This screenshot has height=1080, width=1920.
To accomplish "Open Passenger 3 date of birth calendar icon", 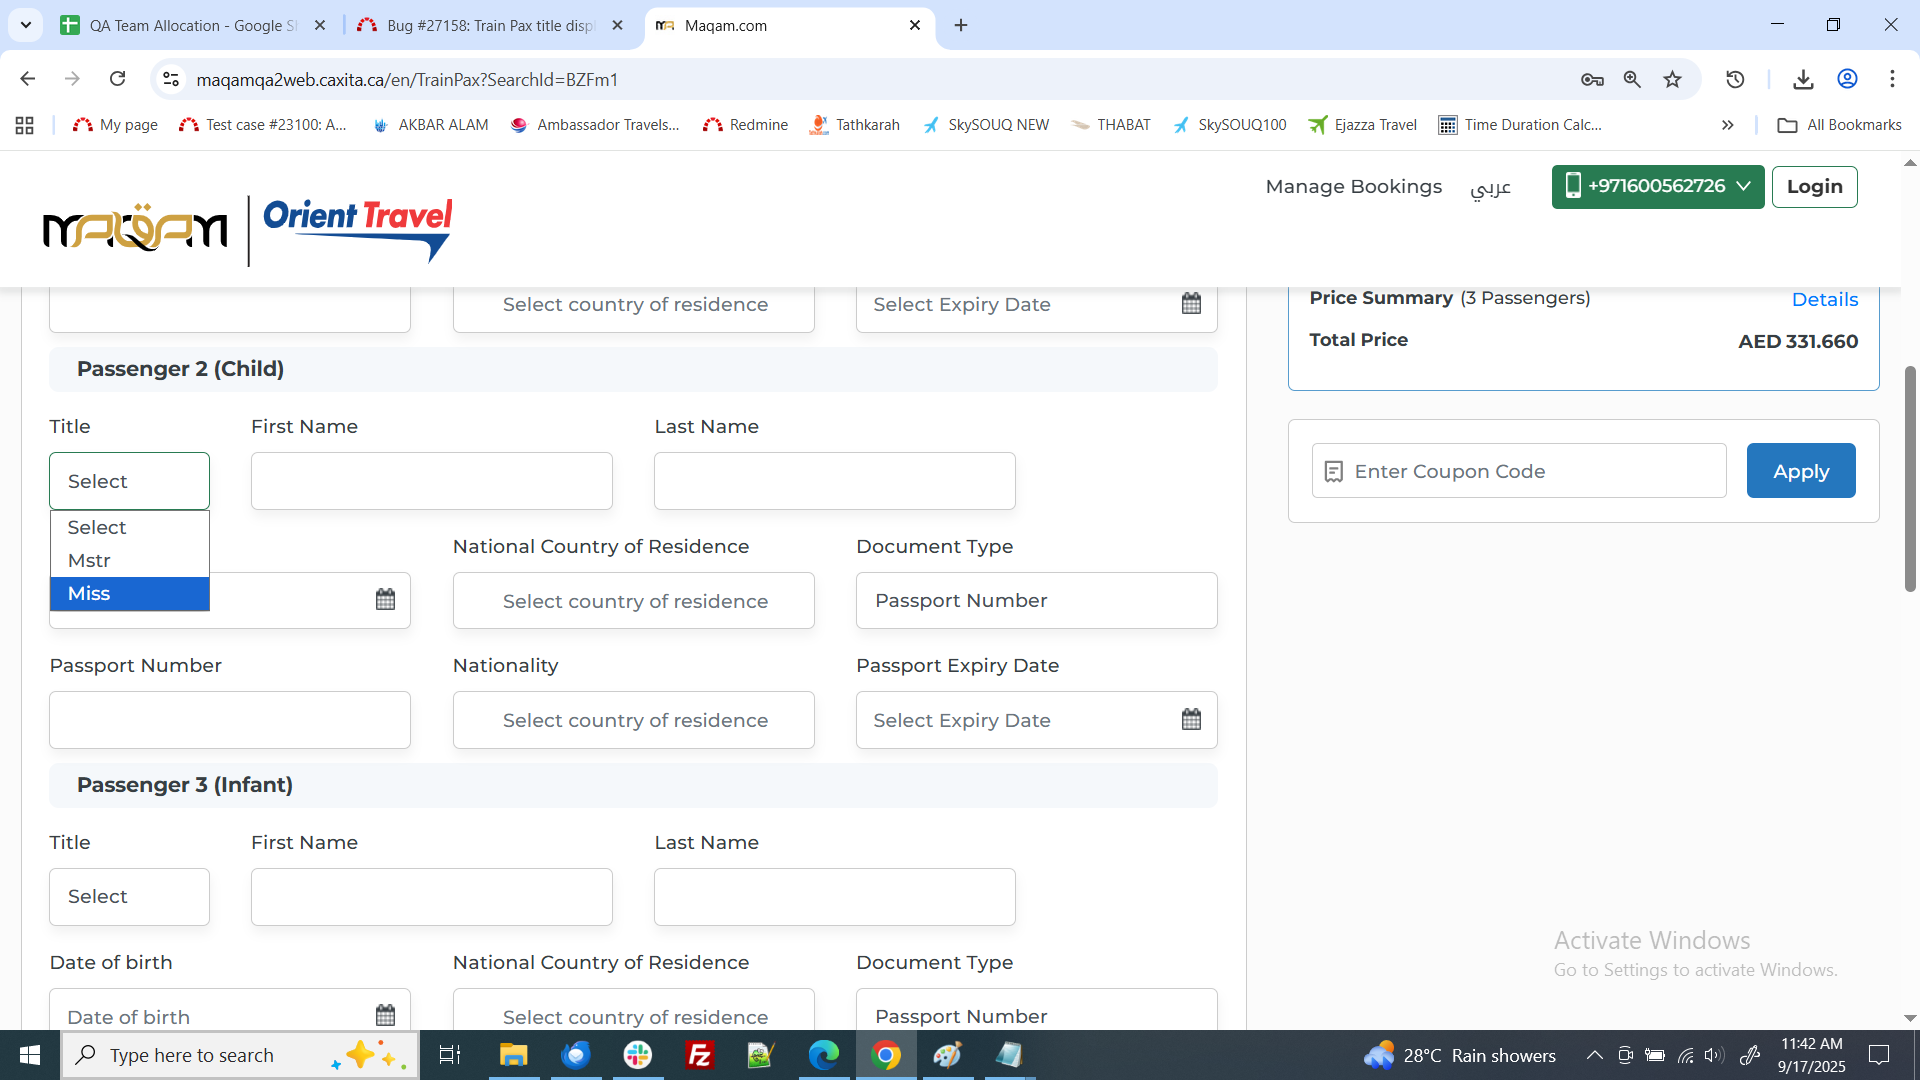I will pos(385,1015).
